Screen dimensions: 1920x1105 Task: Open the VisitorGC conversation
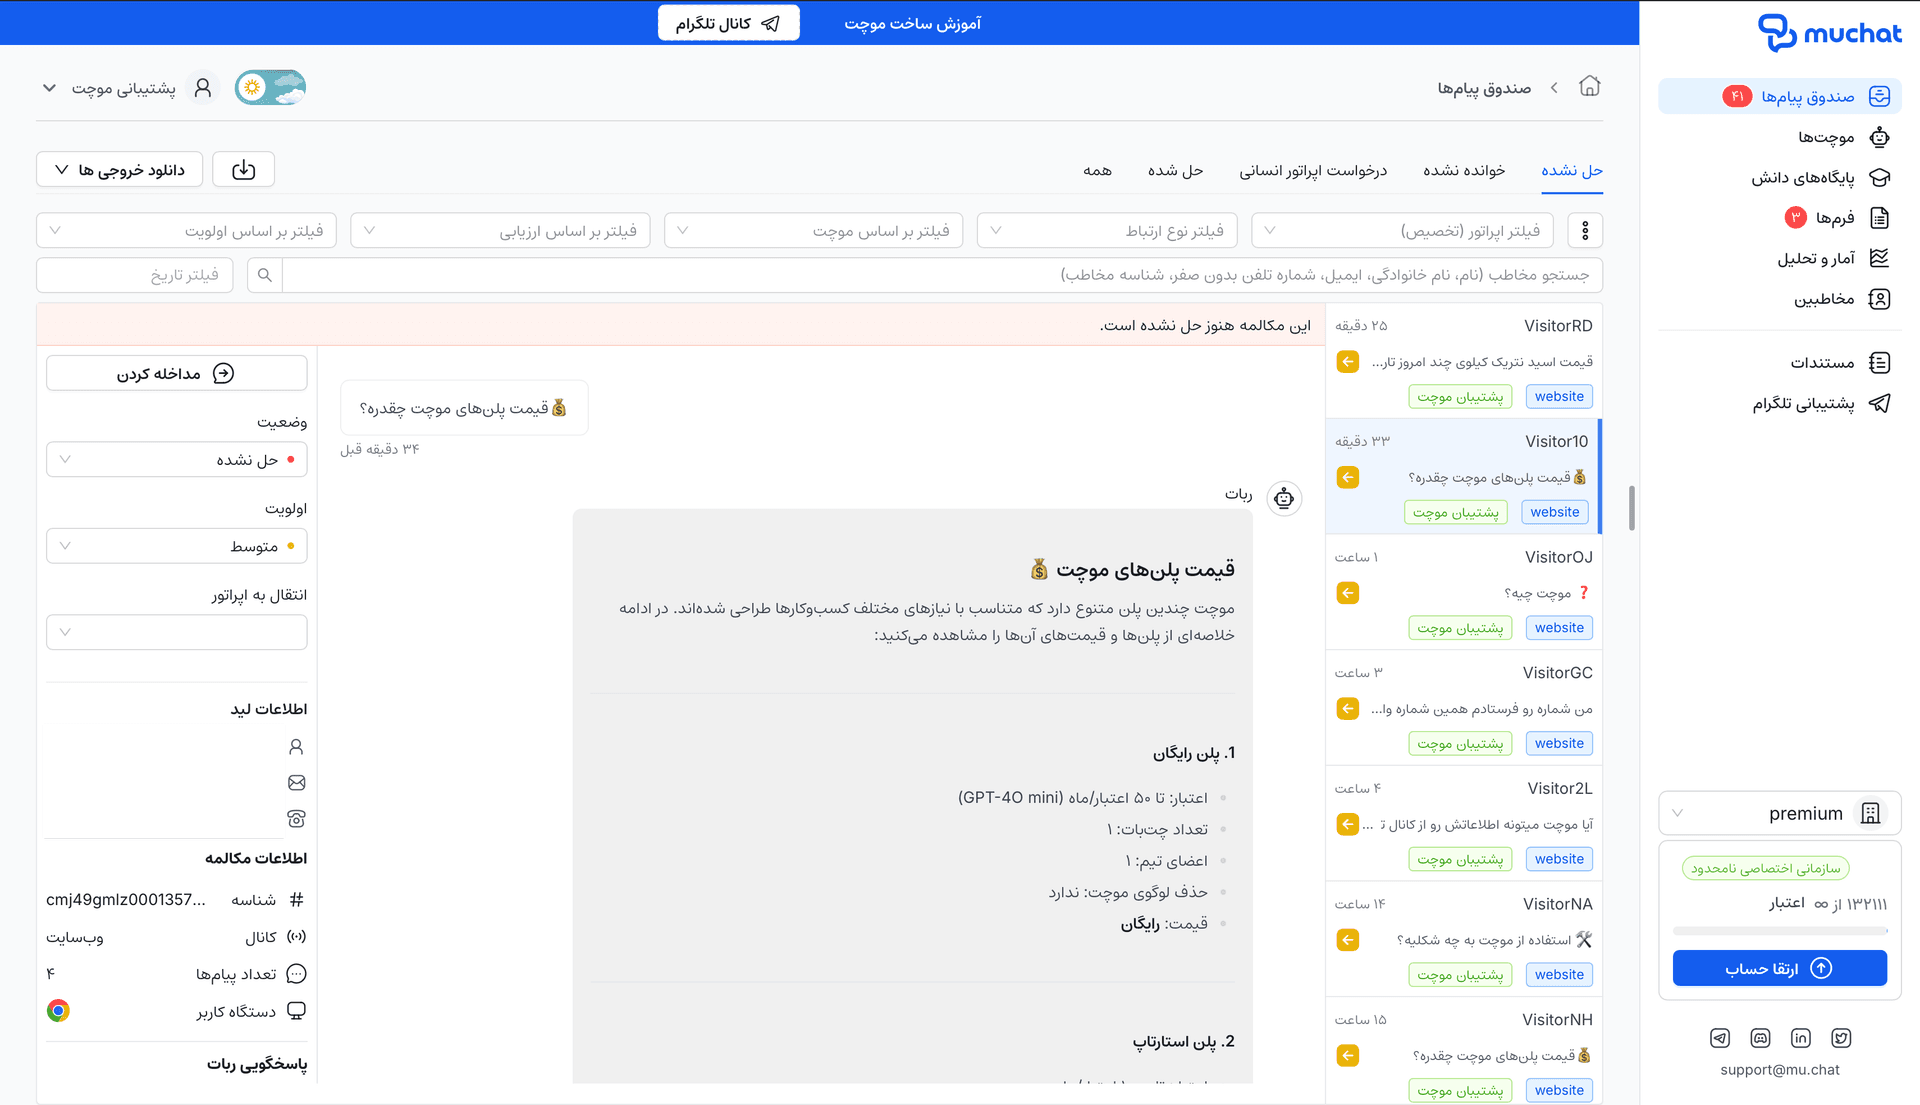[1464, 708]
